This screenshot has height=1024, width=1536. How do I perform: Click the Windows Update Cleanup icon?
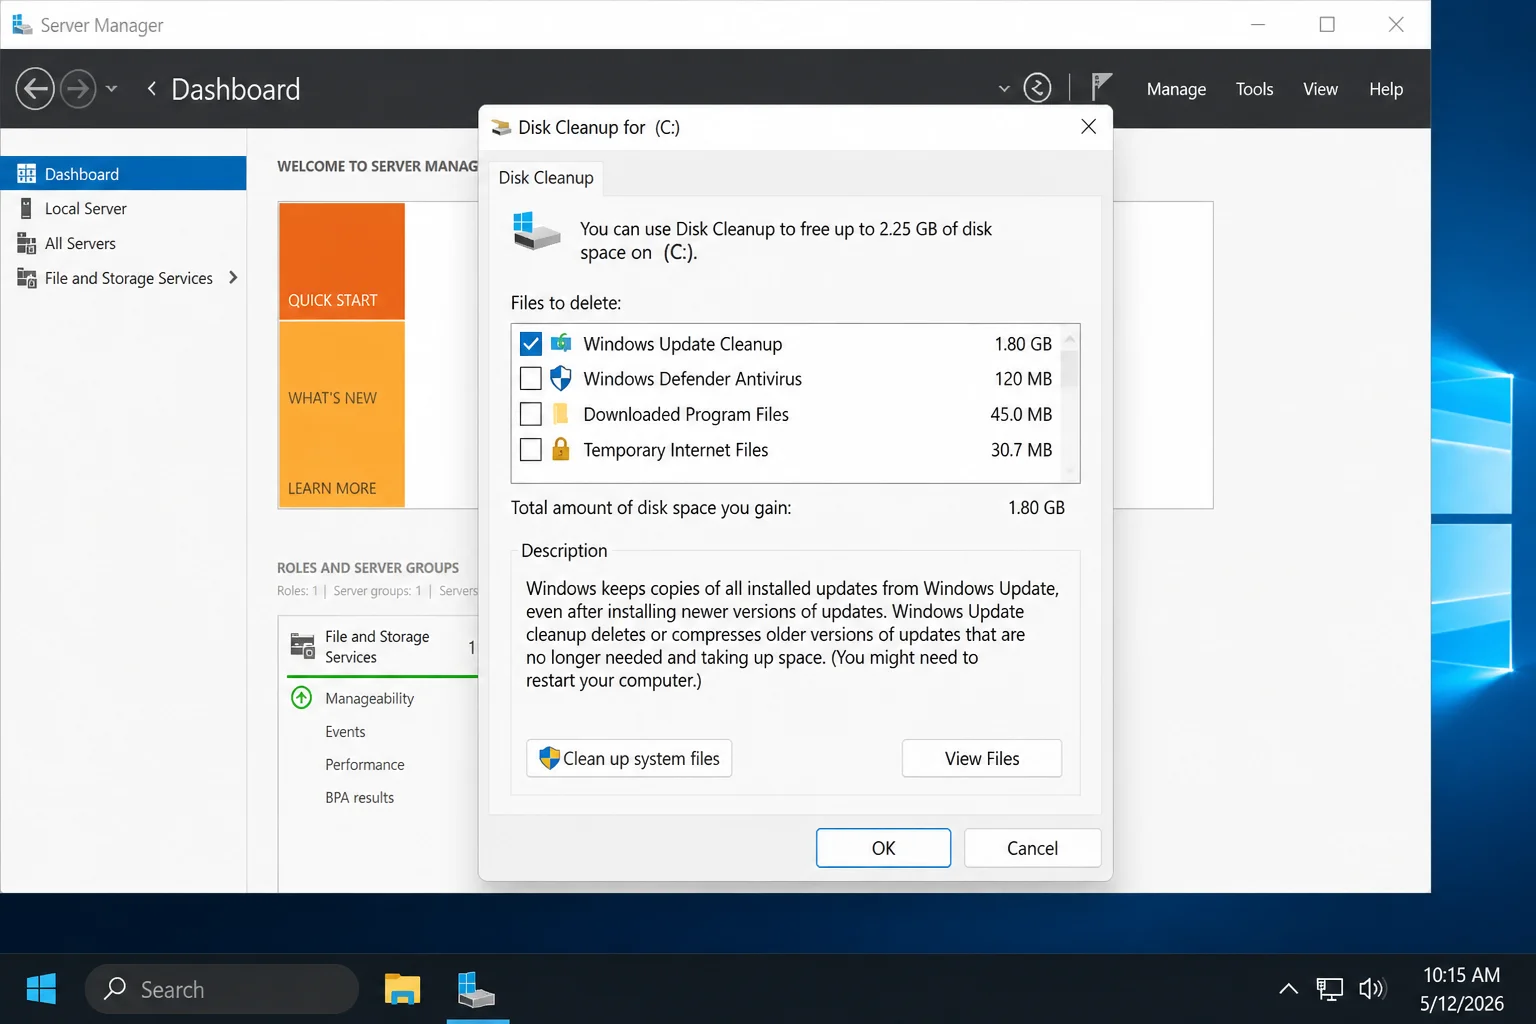[x=561, y=343]
